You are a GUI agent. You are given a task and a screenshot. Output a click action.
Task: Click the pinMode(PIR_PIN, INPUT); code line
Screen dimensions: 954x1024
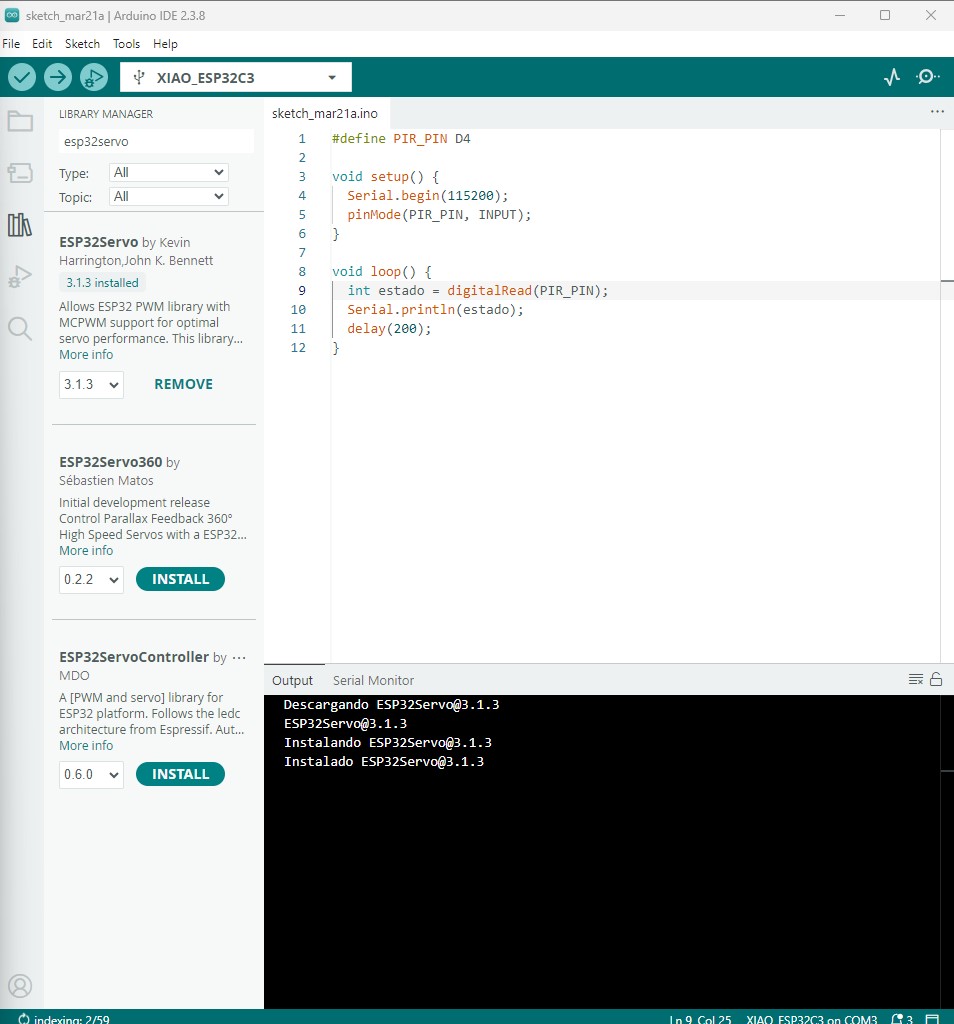click(x=439, y=214)
